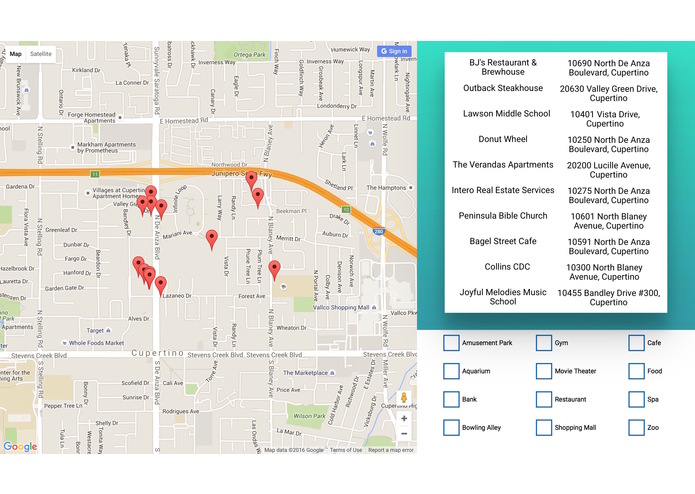
Task: Select The Verandas Apartments entry
Action: [503, 165]
